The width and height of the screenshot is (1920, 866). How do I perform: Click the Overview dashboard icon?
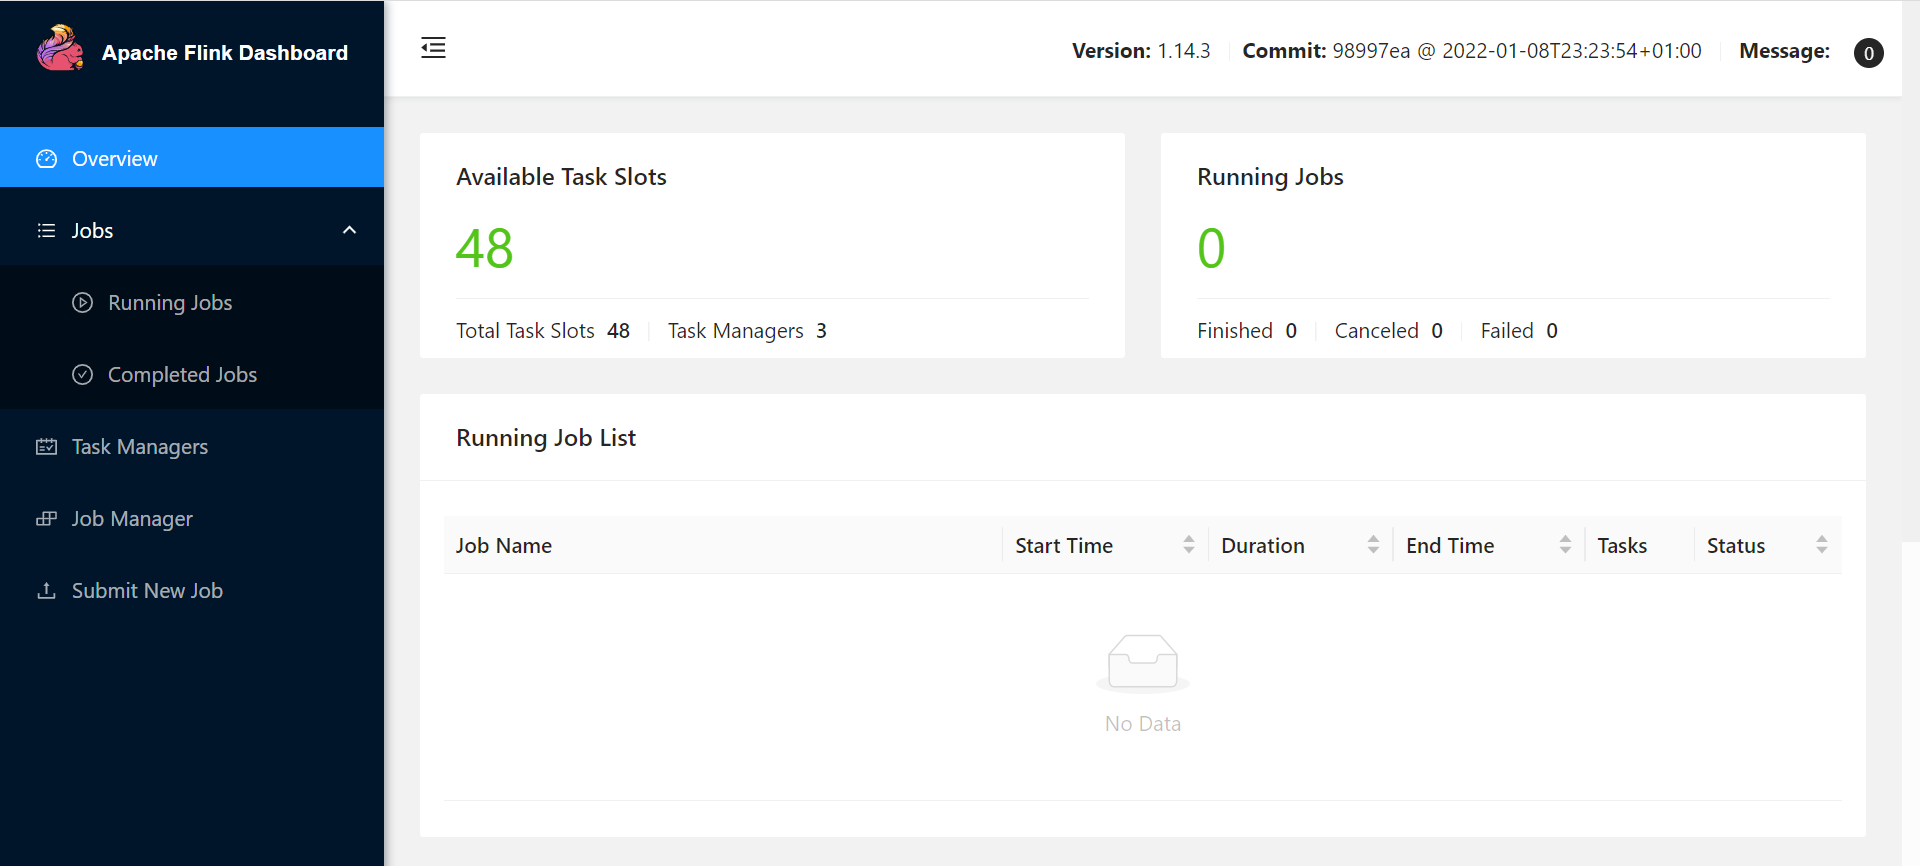(46, 159)
